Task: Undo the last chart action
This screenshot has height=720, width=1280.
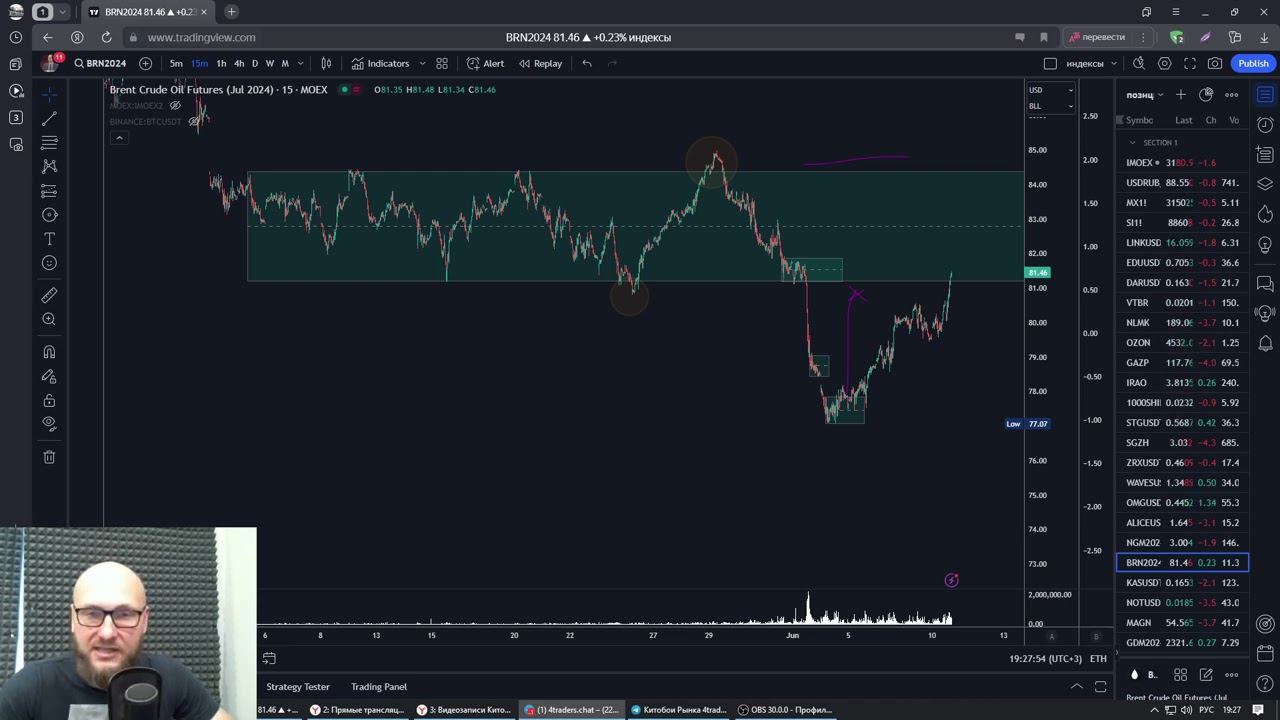Action: click(x=587, y=63)
